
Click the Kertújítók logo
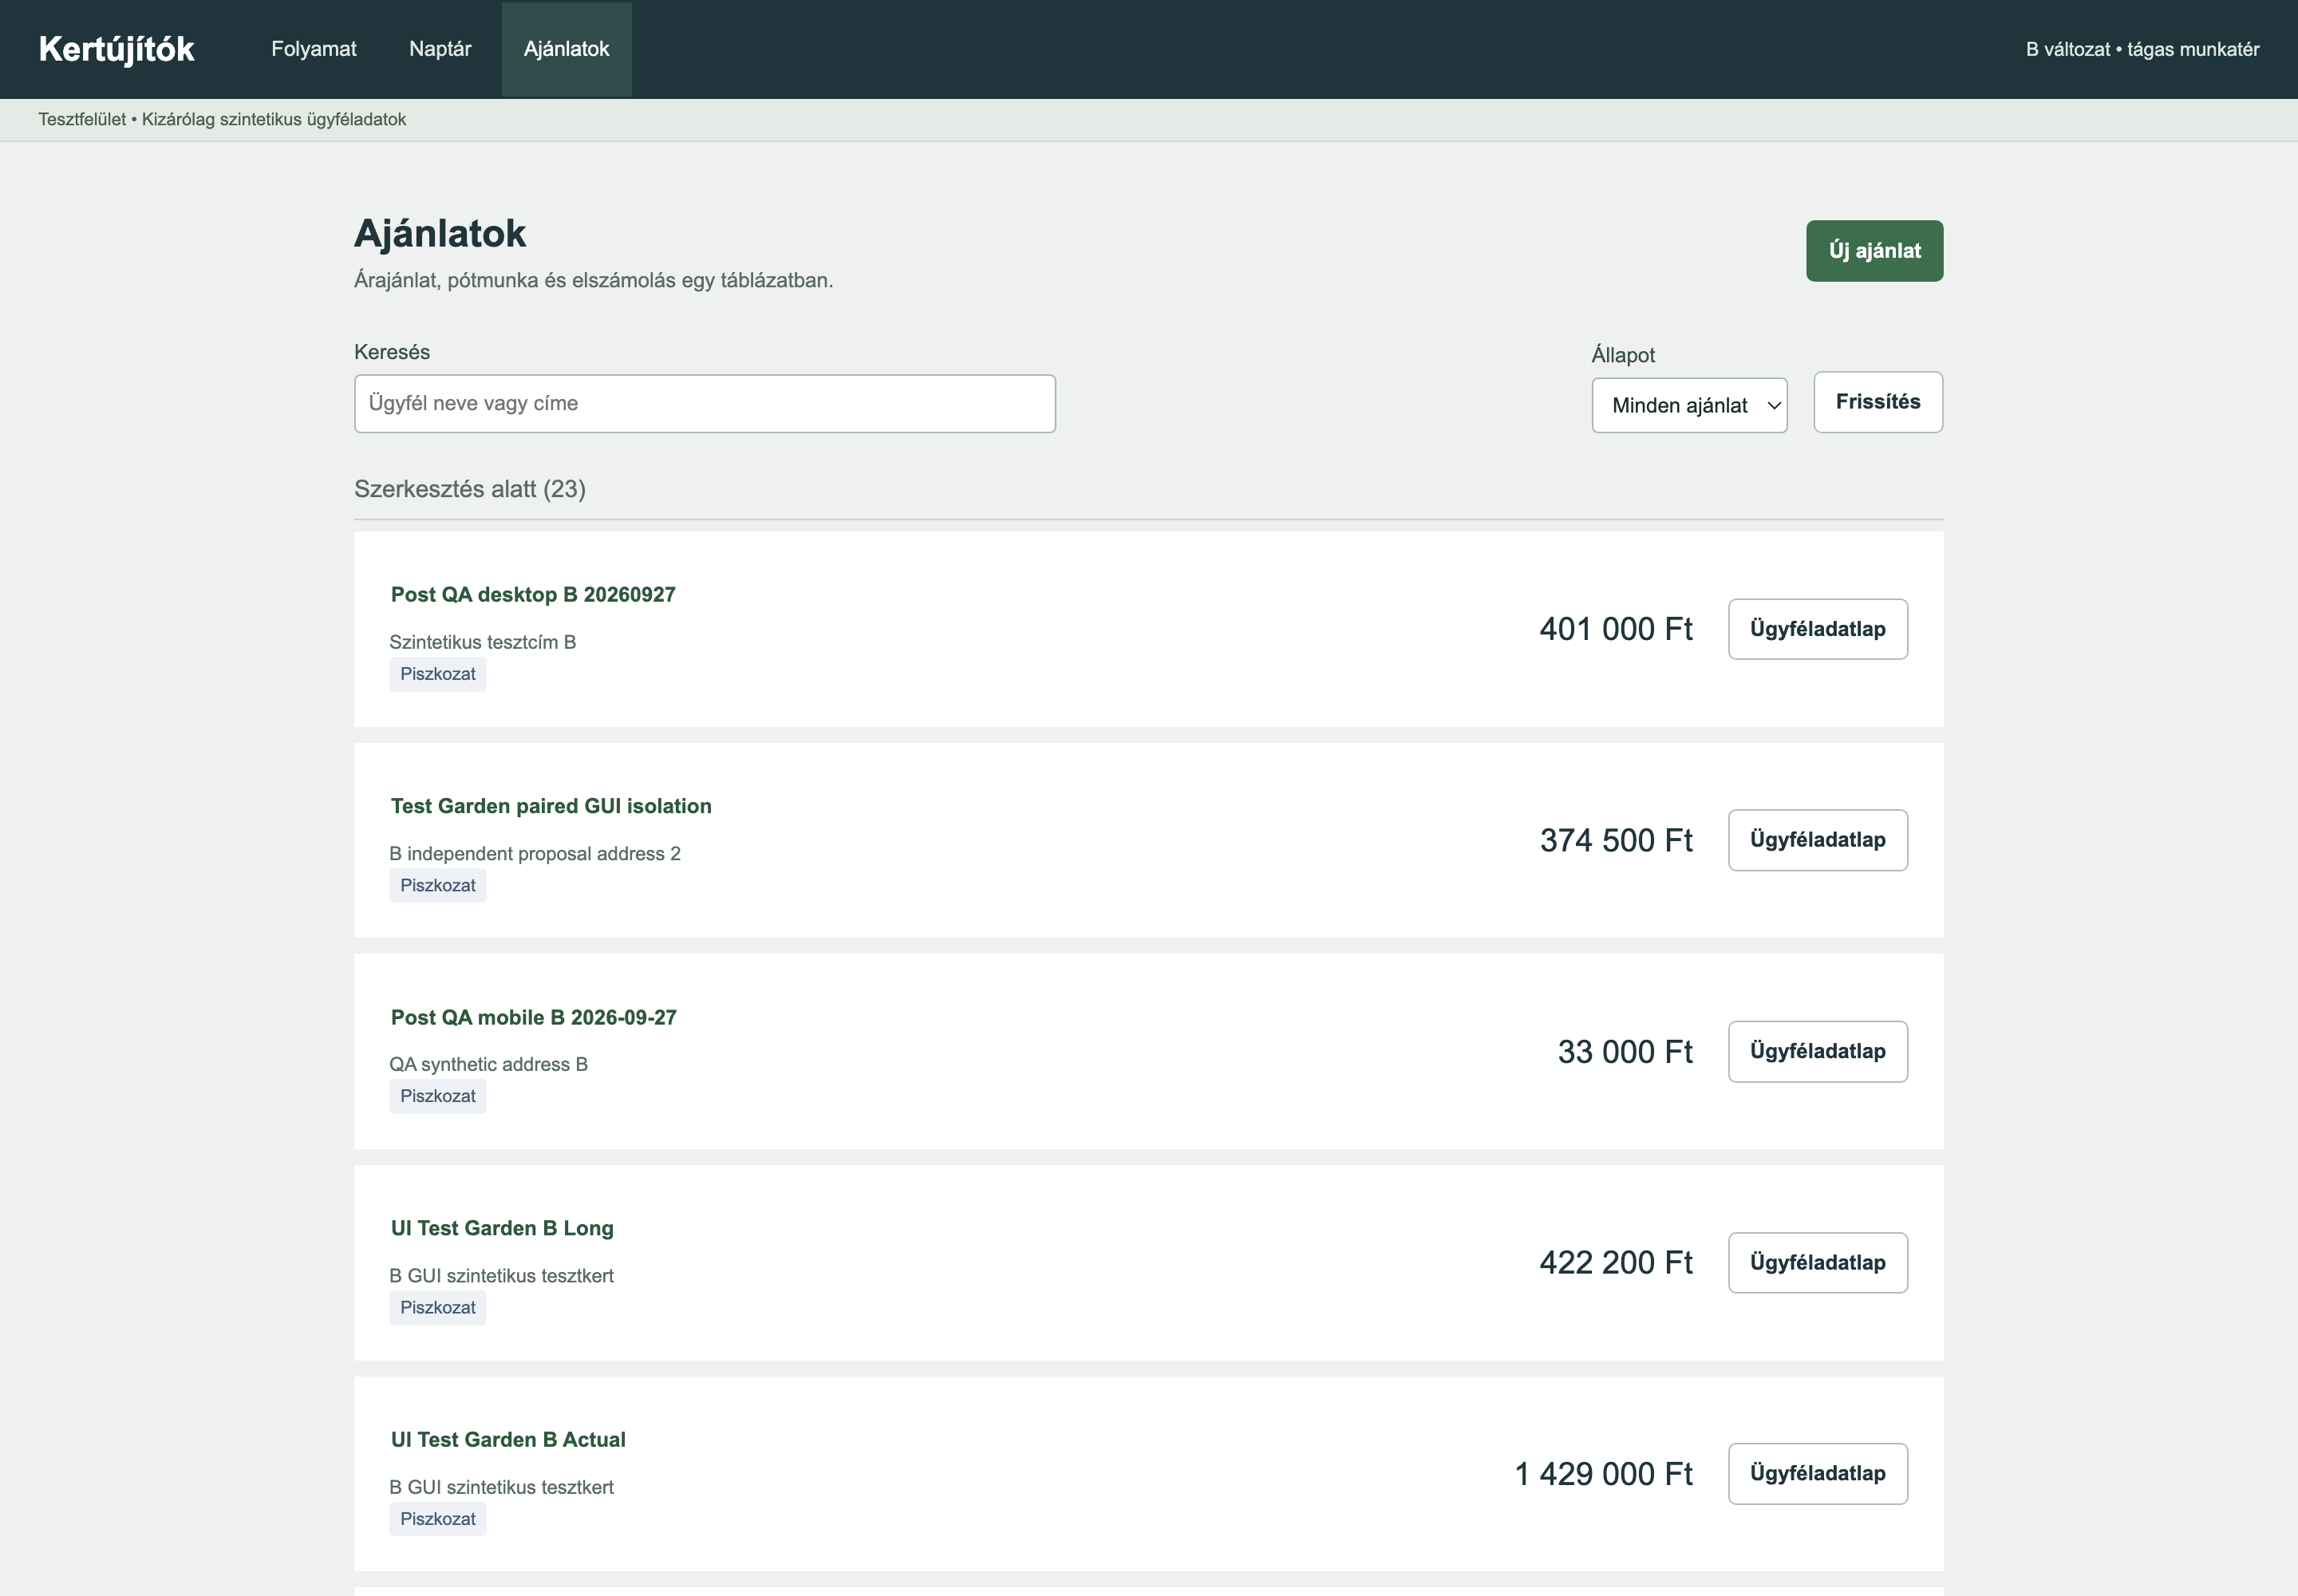(x=116, y=49)
